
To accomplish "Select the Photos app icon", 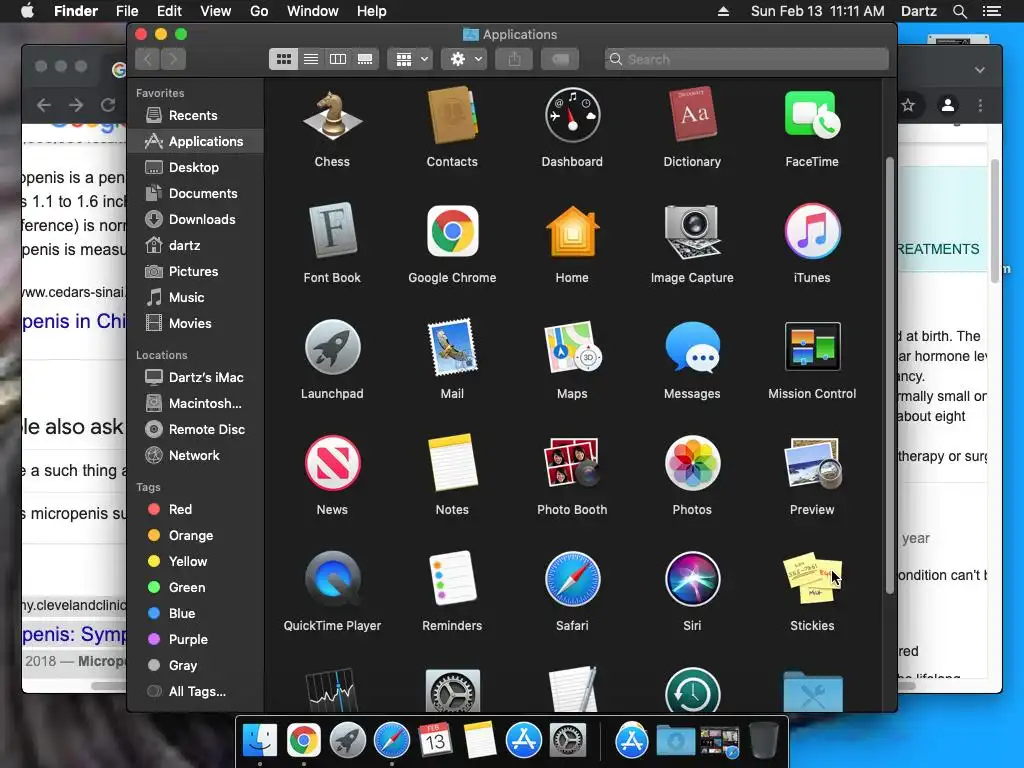I will 692,463.
